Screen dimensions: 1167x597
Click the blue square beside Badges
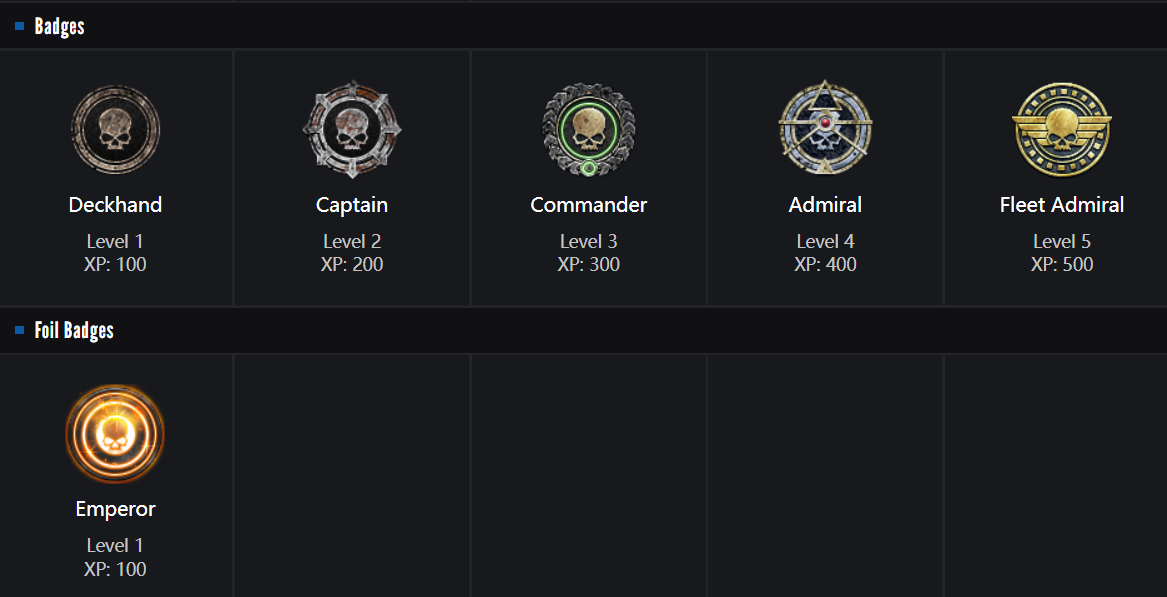[19, 27]
